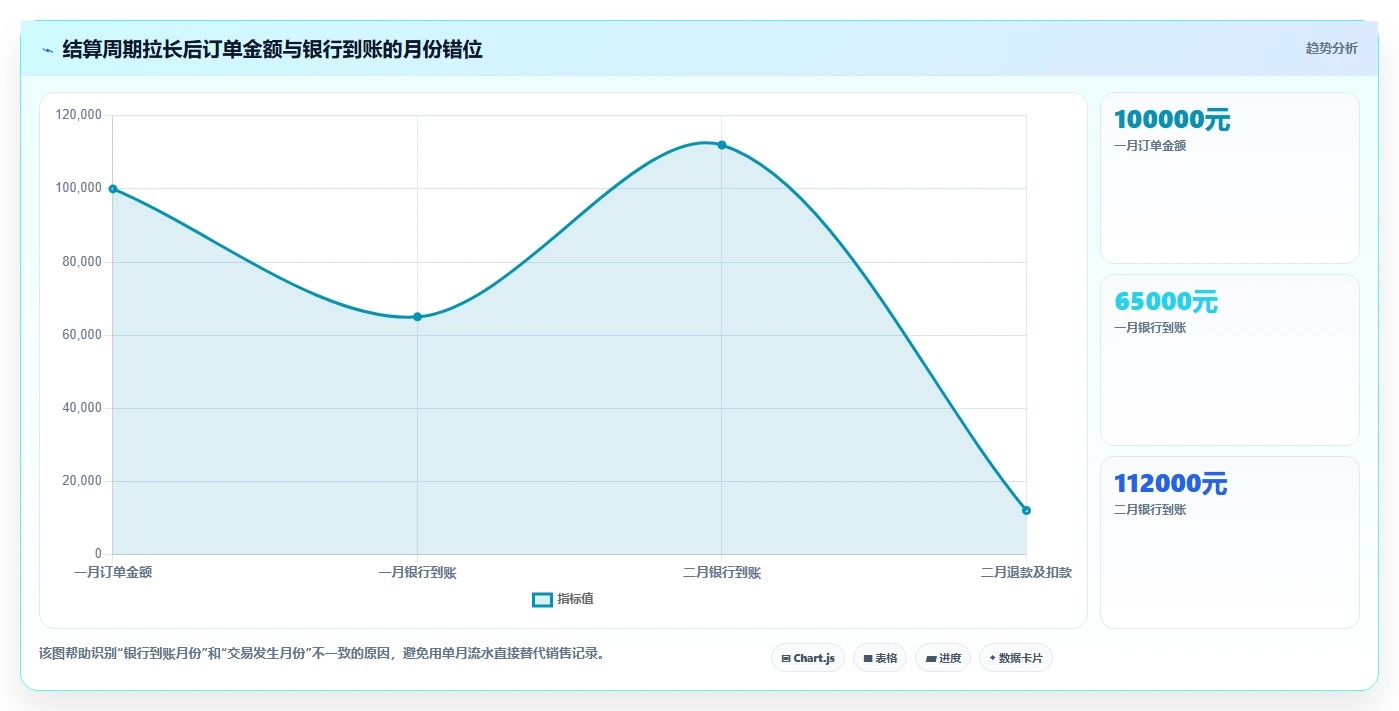Click the 一月银行到账 card caption

coord(1150,328)
